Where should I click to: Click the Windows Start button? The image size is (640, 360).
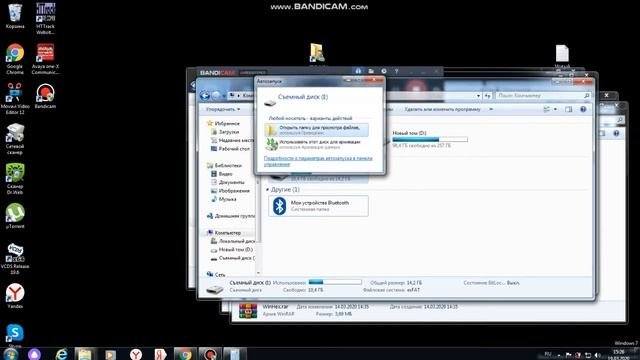click(10, 354)
